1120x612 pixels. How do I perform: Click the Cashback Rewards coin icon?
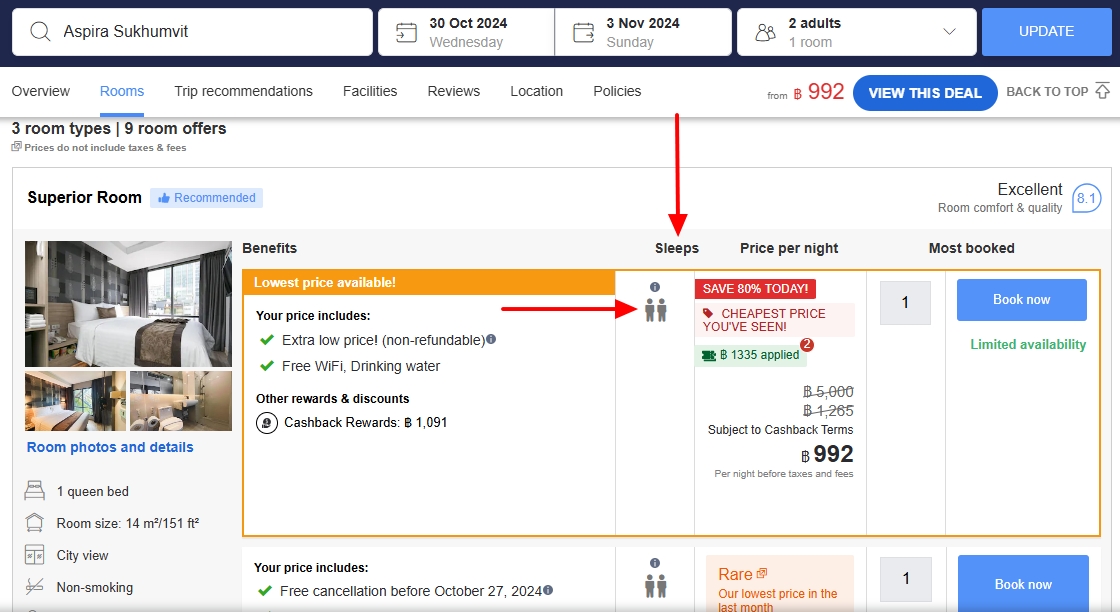tap(267, 423)
